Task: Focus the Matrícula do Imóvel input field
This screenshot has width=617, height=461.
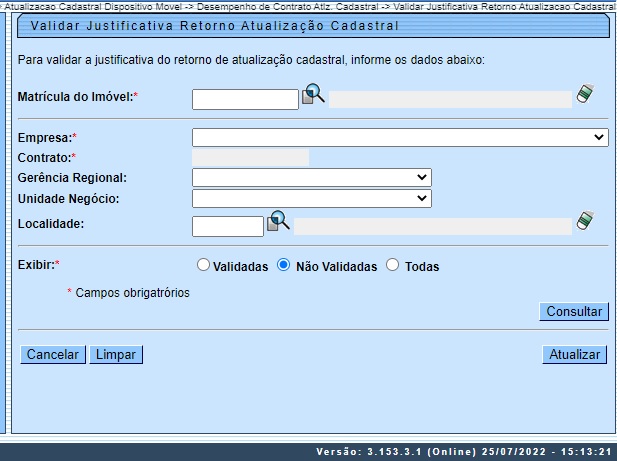Action: (245, 99)
